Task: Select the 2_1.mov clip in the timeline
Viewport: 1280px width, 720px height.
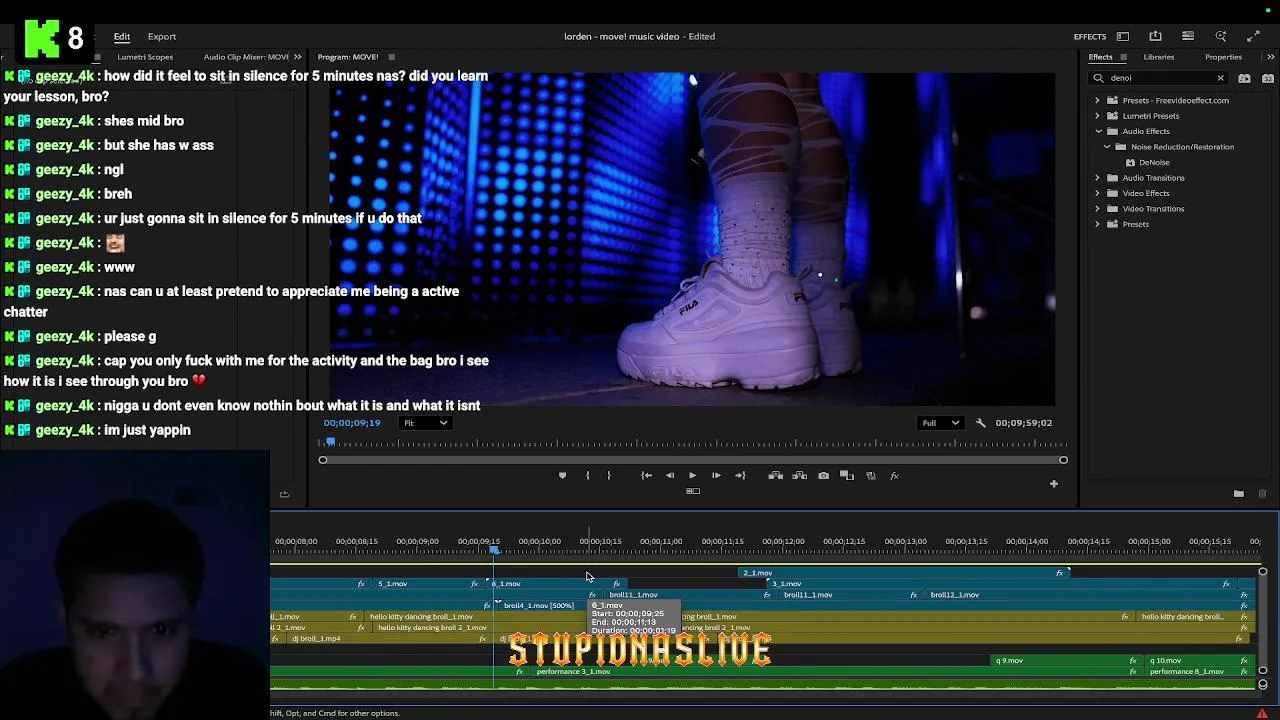Action: (x=903, y=573)
